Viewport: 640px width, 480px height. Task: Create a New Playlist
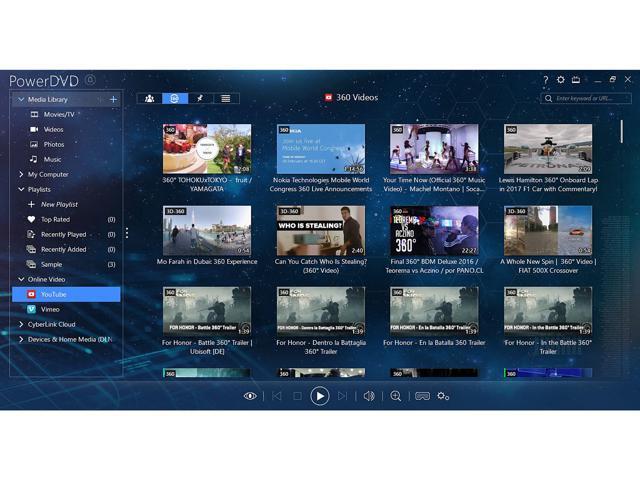click(58, 204)
